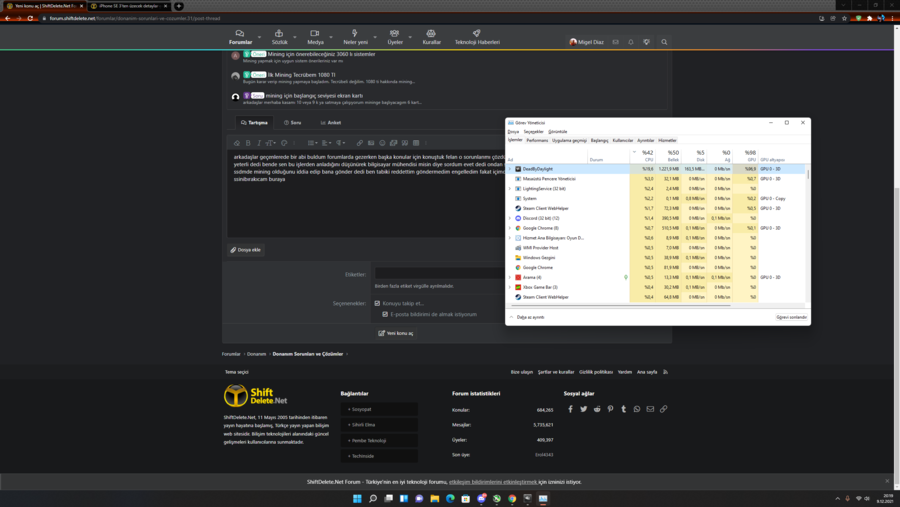Select the Soru thread type option

coord(293,123)
